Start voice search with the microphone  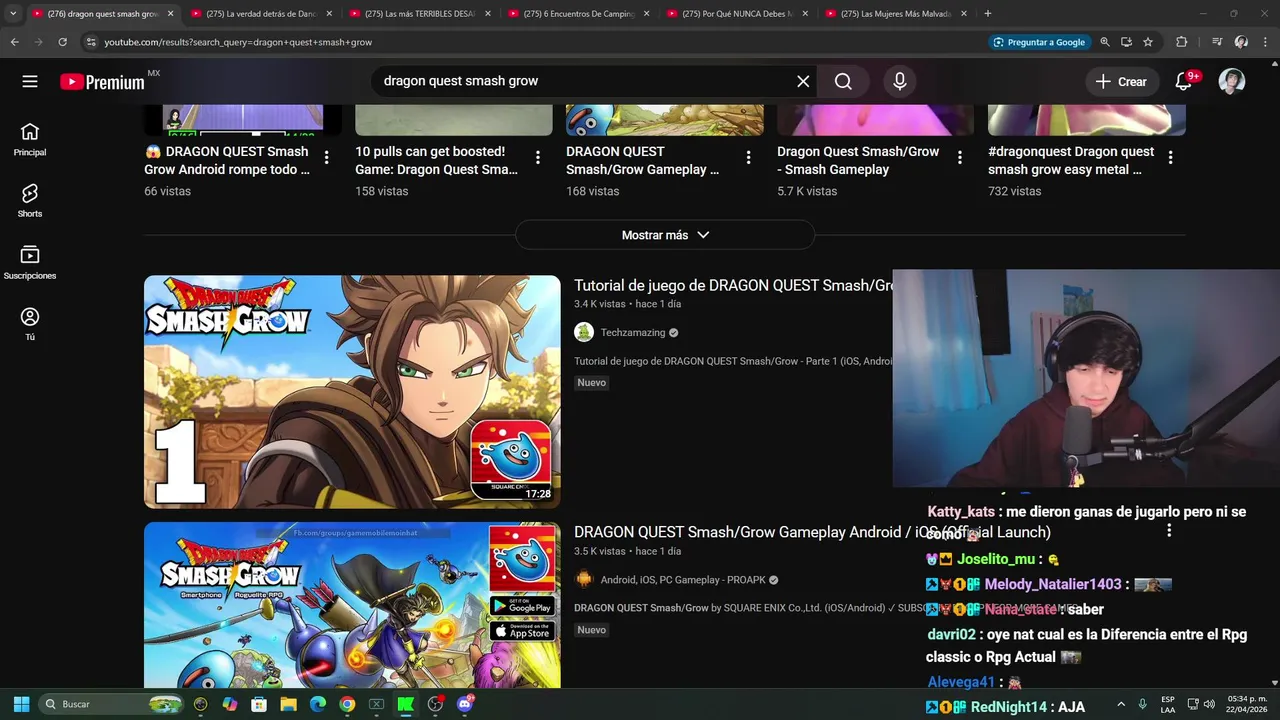899,81
